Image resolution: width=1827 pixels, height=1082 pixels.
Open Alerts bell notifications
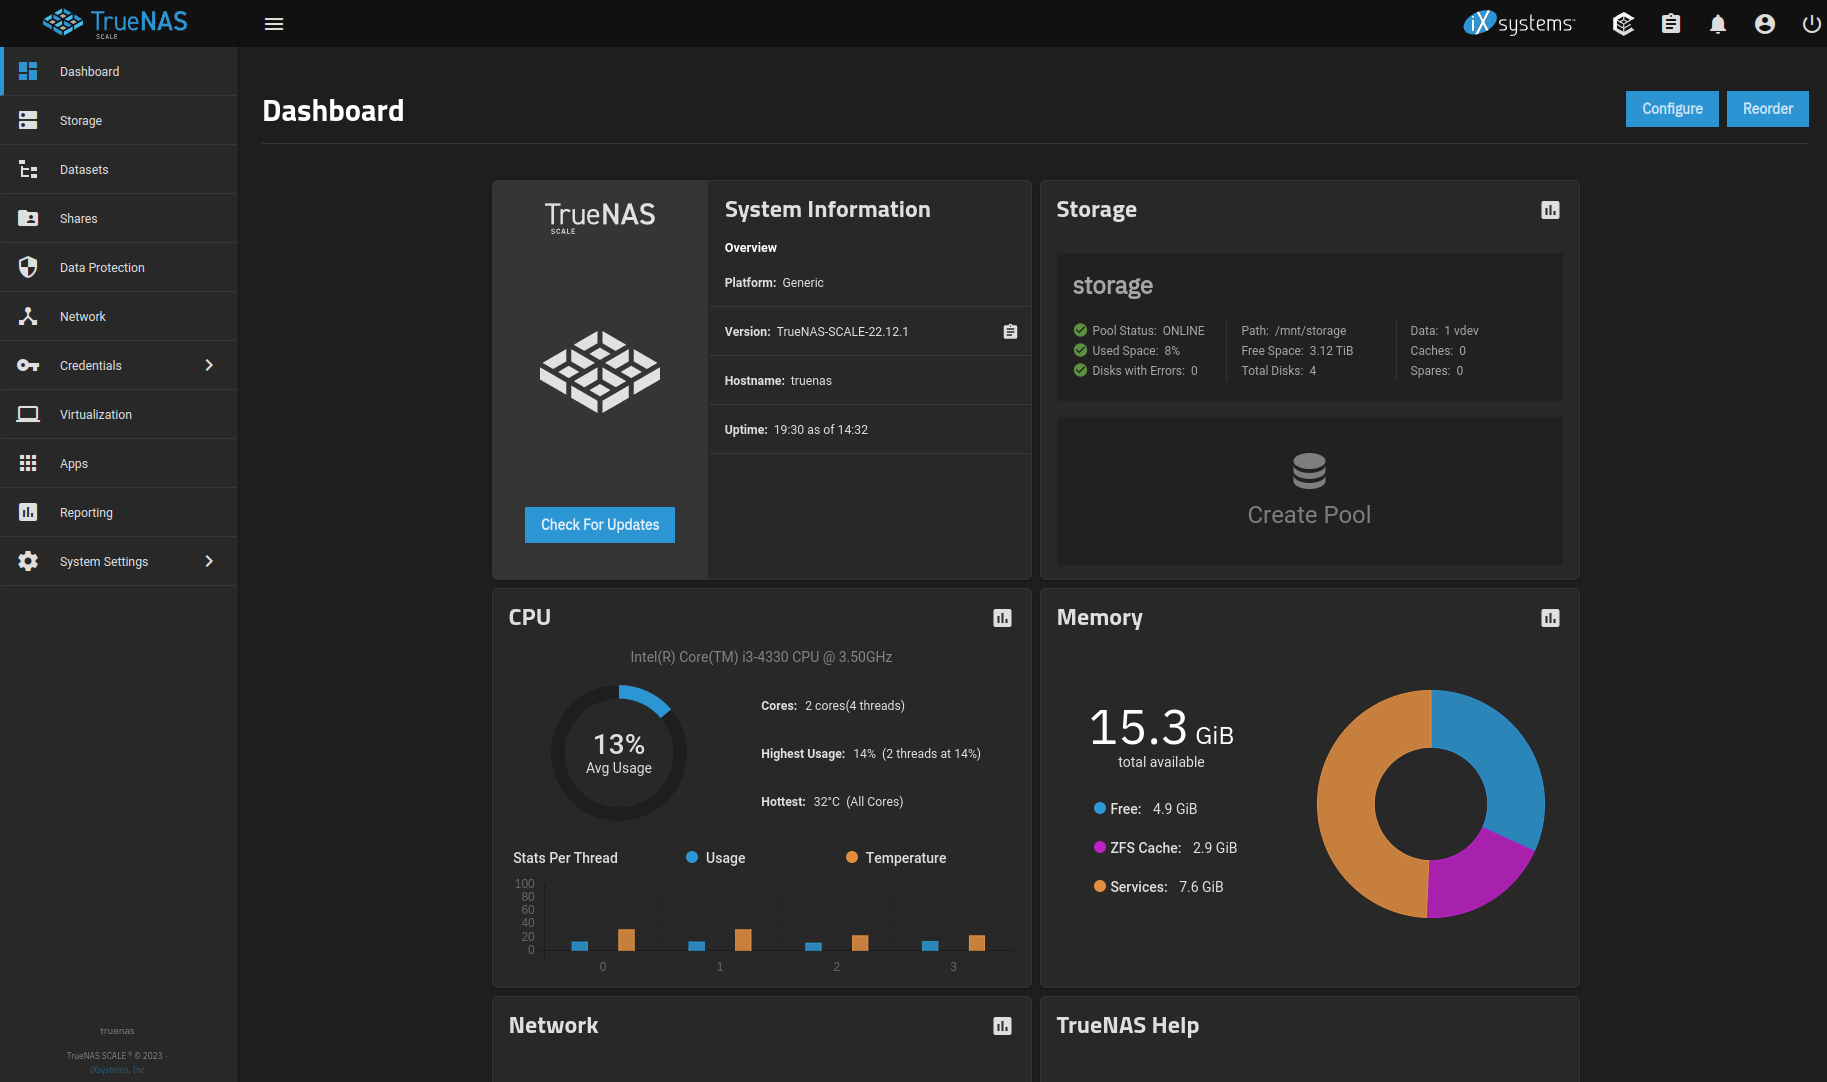pyautogui.click(x=1718, y=24)
